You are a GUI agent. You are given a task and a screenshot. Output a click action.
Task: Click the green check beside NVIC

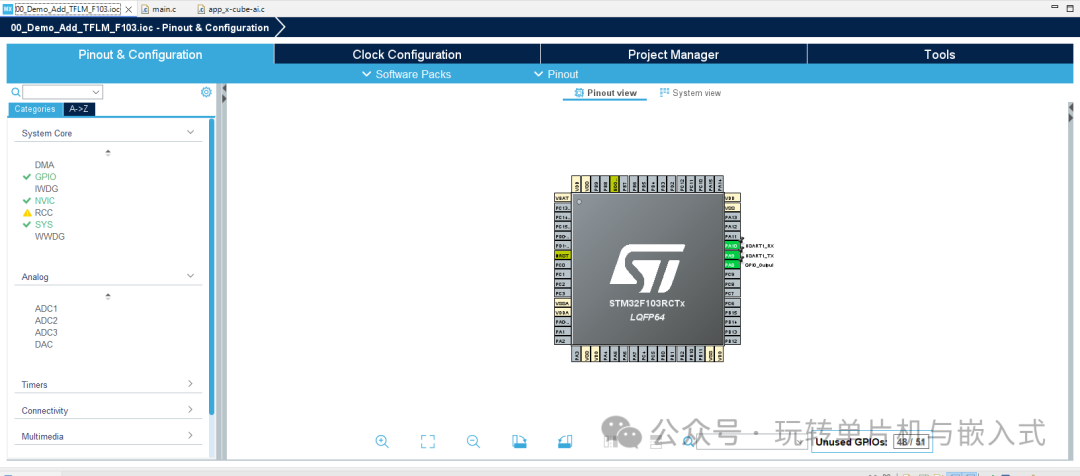27,200
